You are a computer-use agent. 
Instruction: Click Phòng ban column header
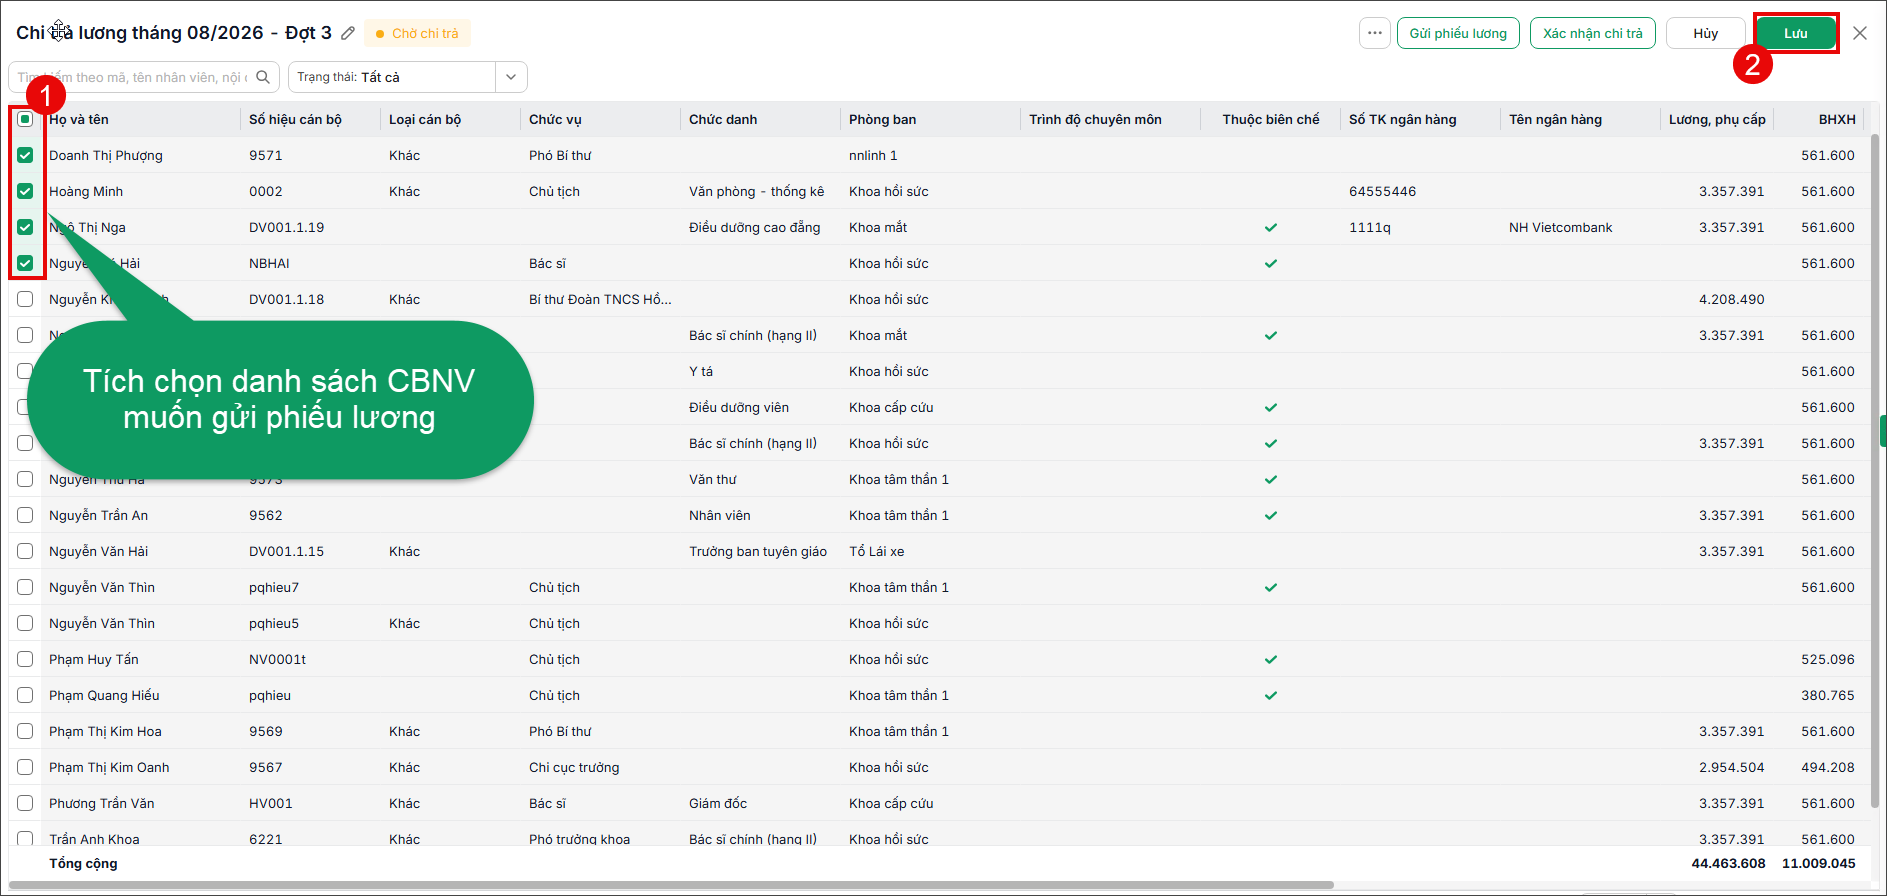[883, 119]
